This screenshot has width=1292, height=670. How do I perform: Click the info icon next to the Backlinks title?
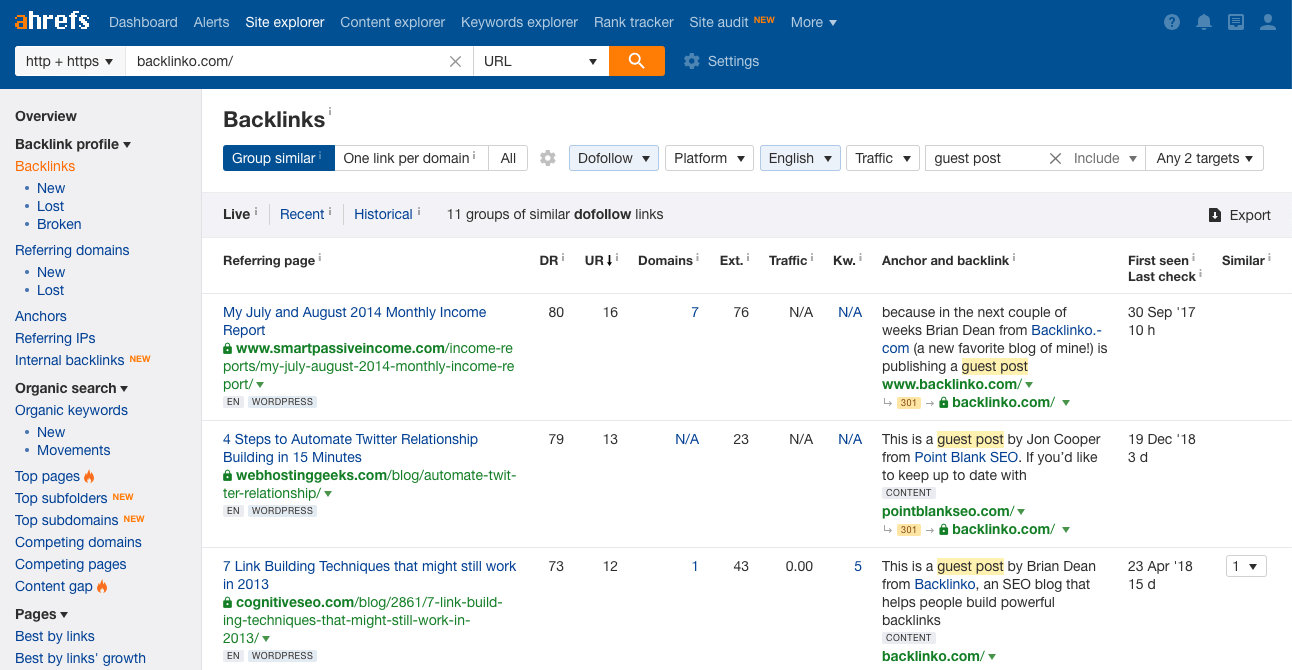[x=330, y=112]
